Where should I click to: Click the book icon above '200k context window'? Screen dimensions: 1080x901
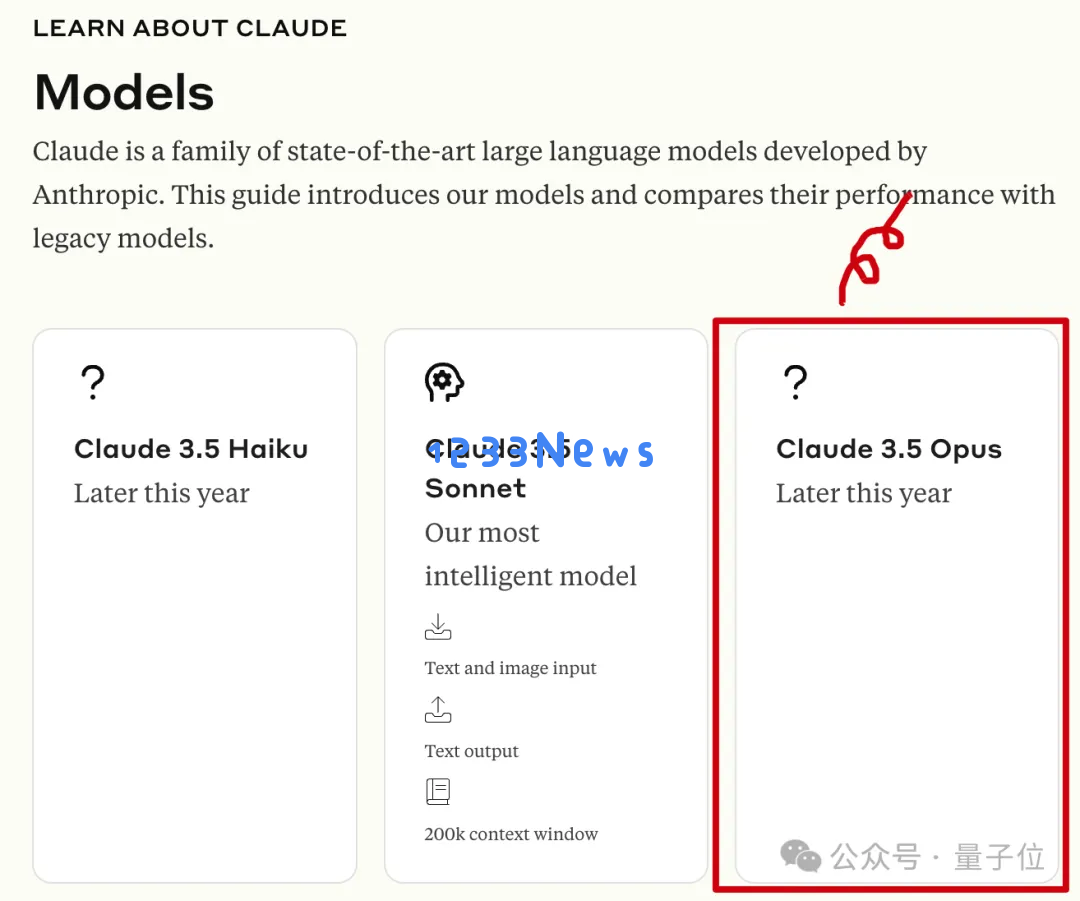click(x=438, y=791)
